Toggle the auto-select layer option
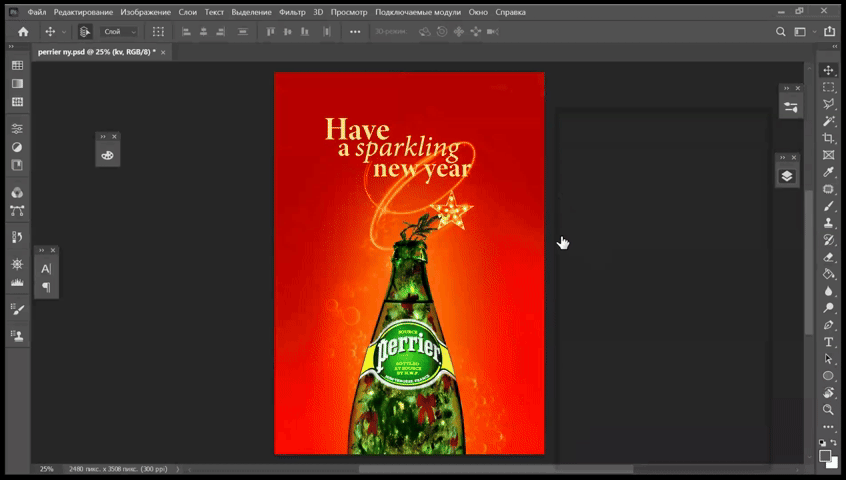 pyautogui.click(x=85, y=32)
